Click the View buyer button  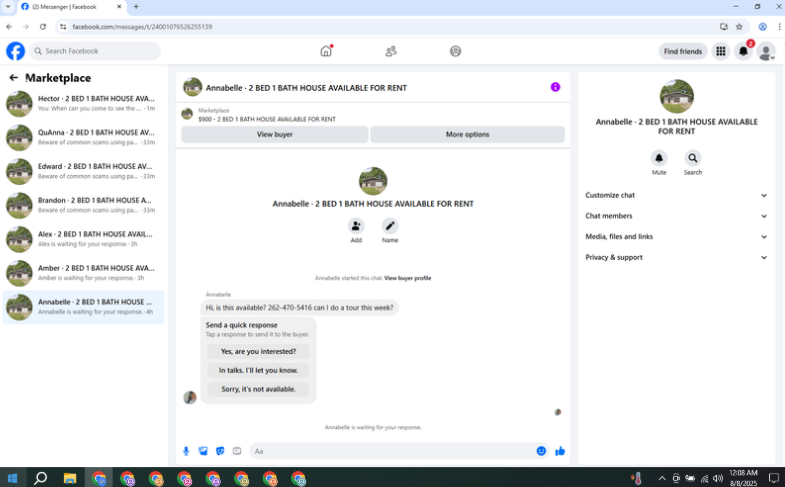(x=275, y=134)
